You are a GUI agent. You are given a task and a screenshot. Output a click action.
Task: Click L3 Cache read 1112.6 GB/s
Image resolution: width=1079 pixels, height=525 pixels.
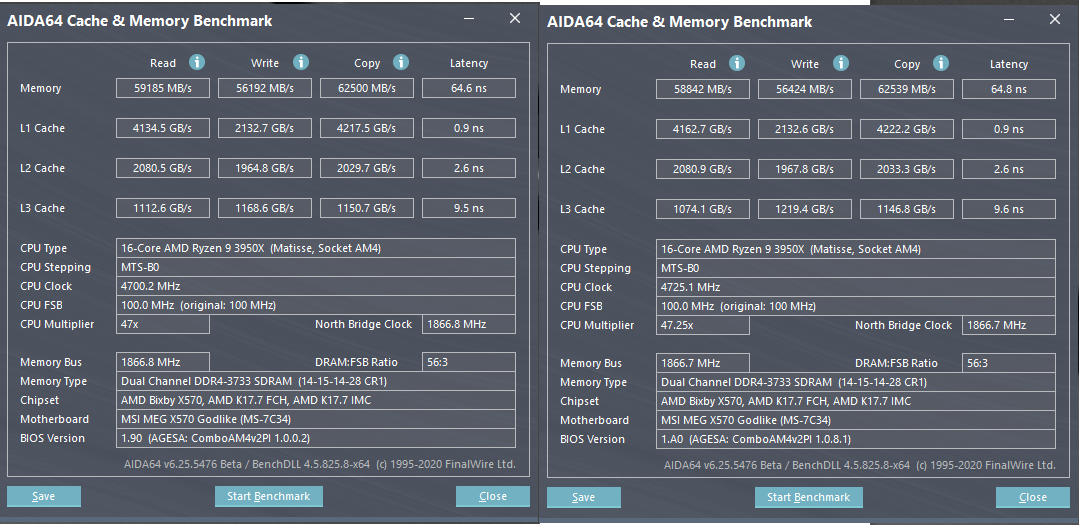(163, 208)
